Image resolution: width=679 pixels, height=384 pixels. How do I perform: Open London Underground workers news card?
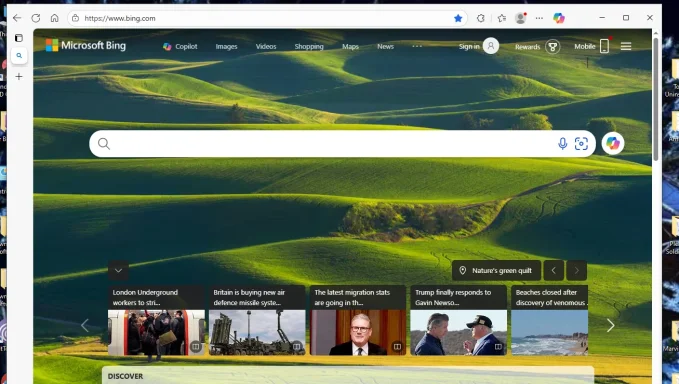tap(156, 320)
